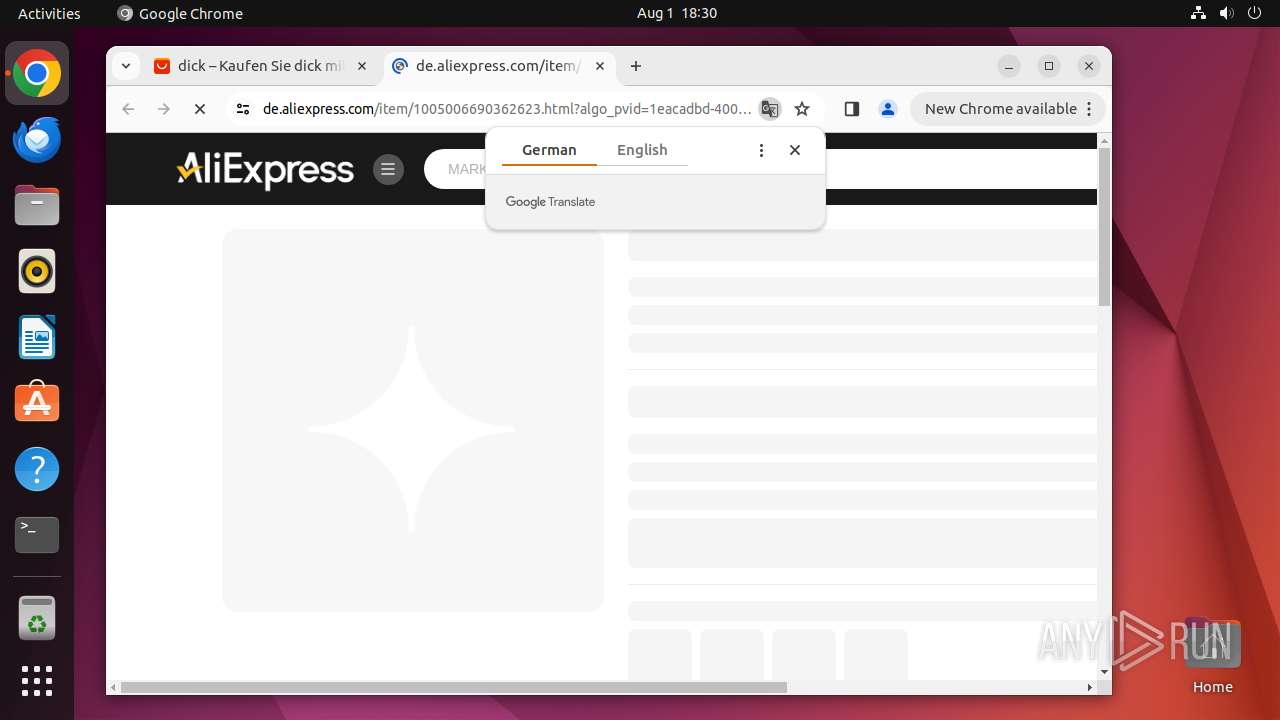Minimize the Chrome window
The height and width of the screenshot is (720, 1280).
coord(1009,66)
